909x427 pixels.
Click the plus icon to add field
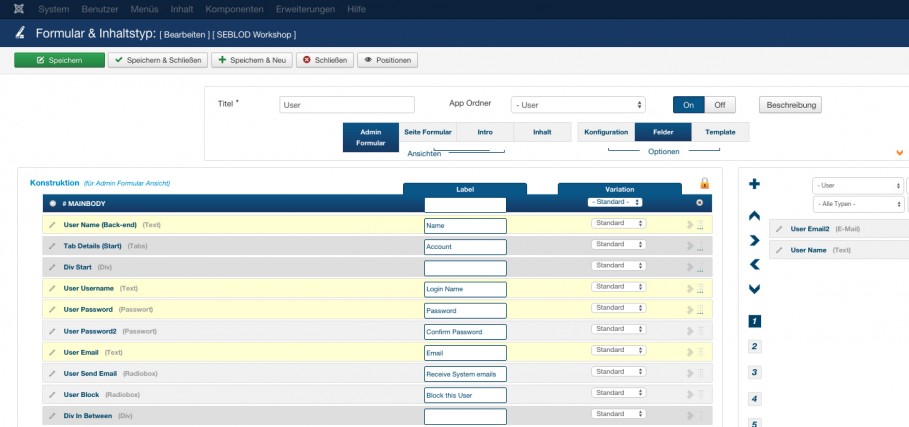pos(754,184)
